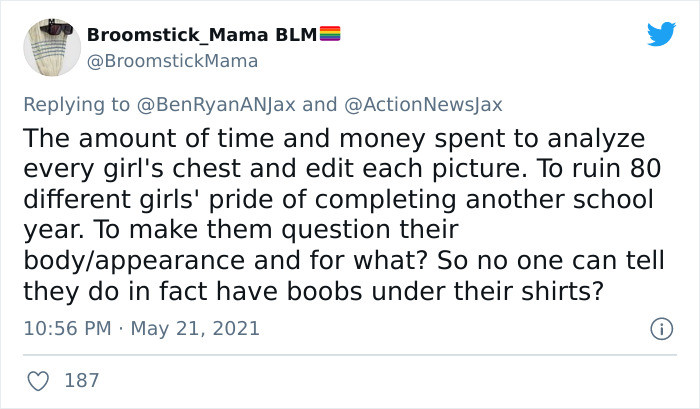This screenshot has height=409, width=700.
Task: Click the May 21, 2021 date
Action: [196, 328]
